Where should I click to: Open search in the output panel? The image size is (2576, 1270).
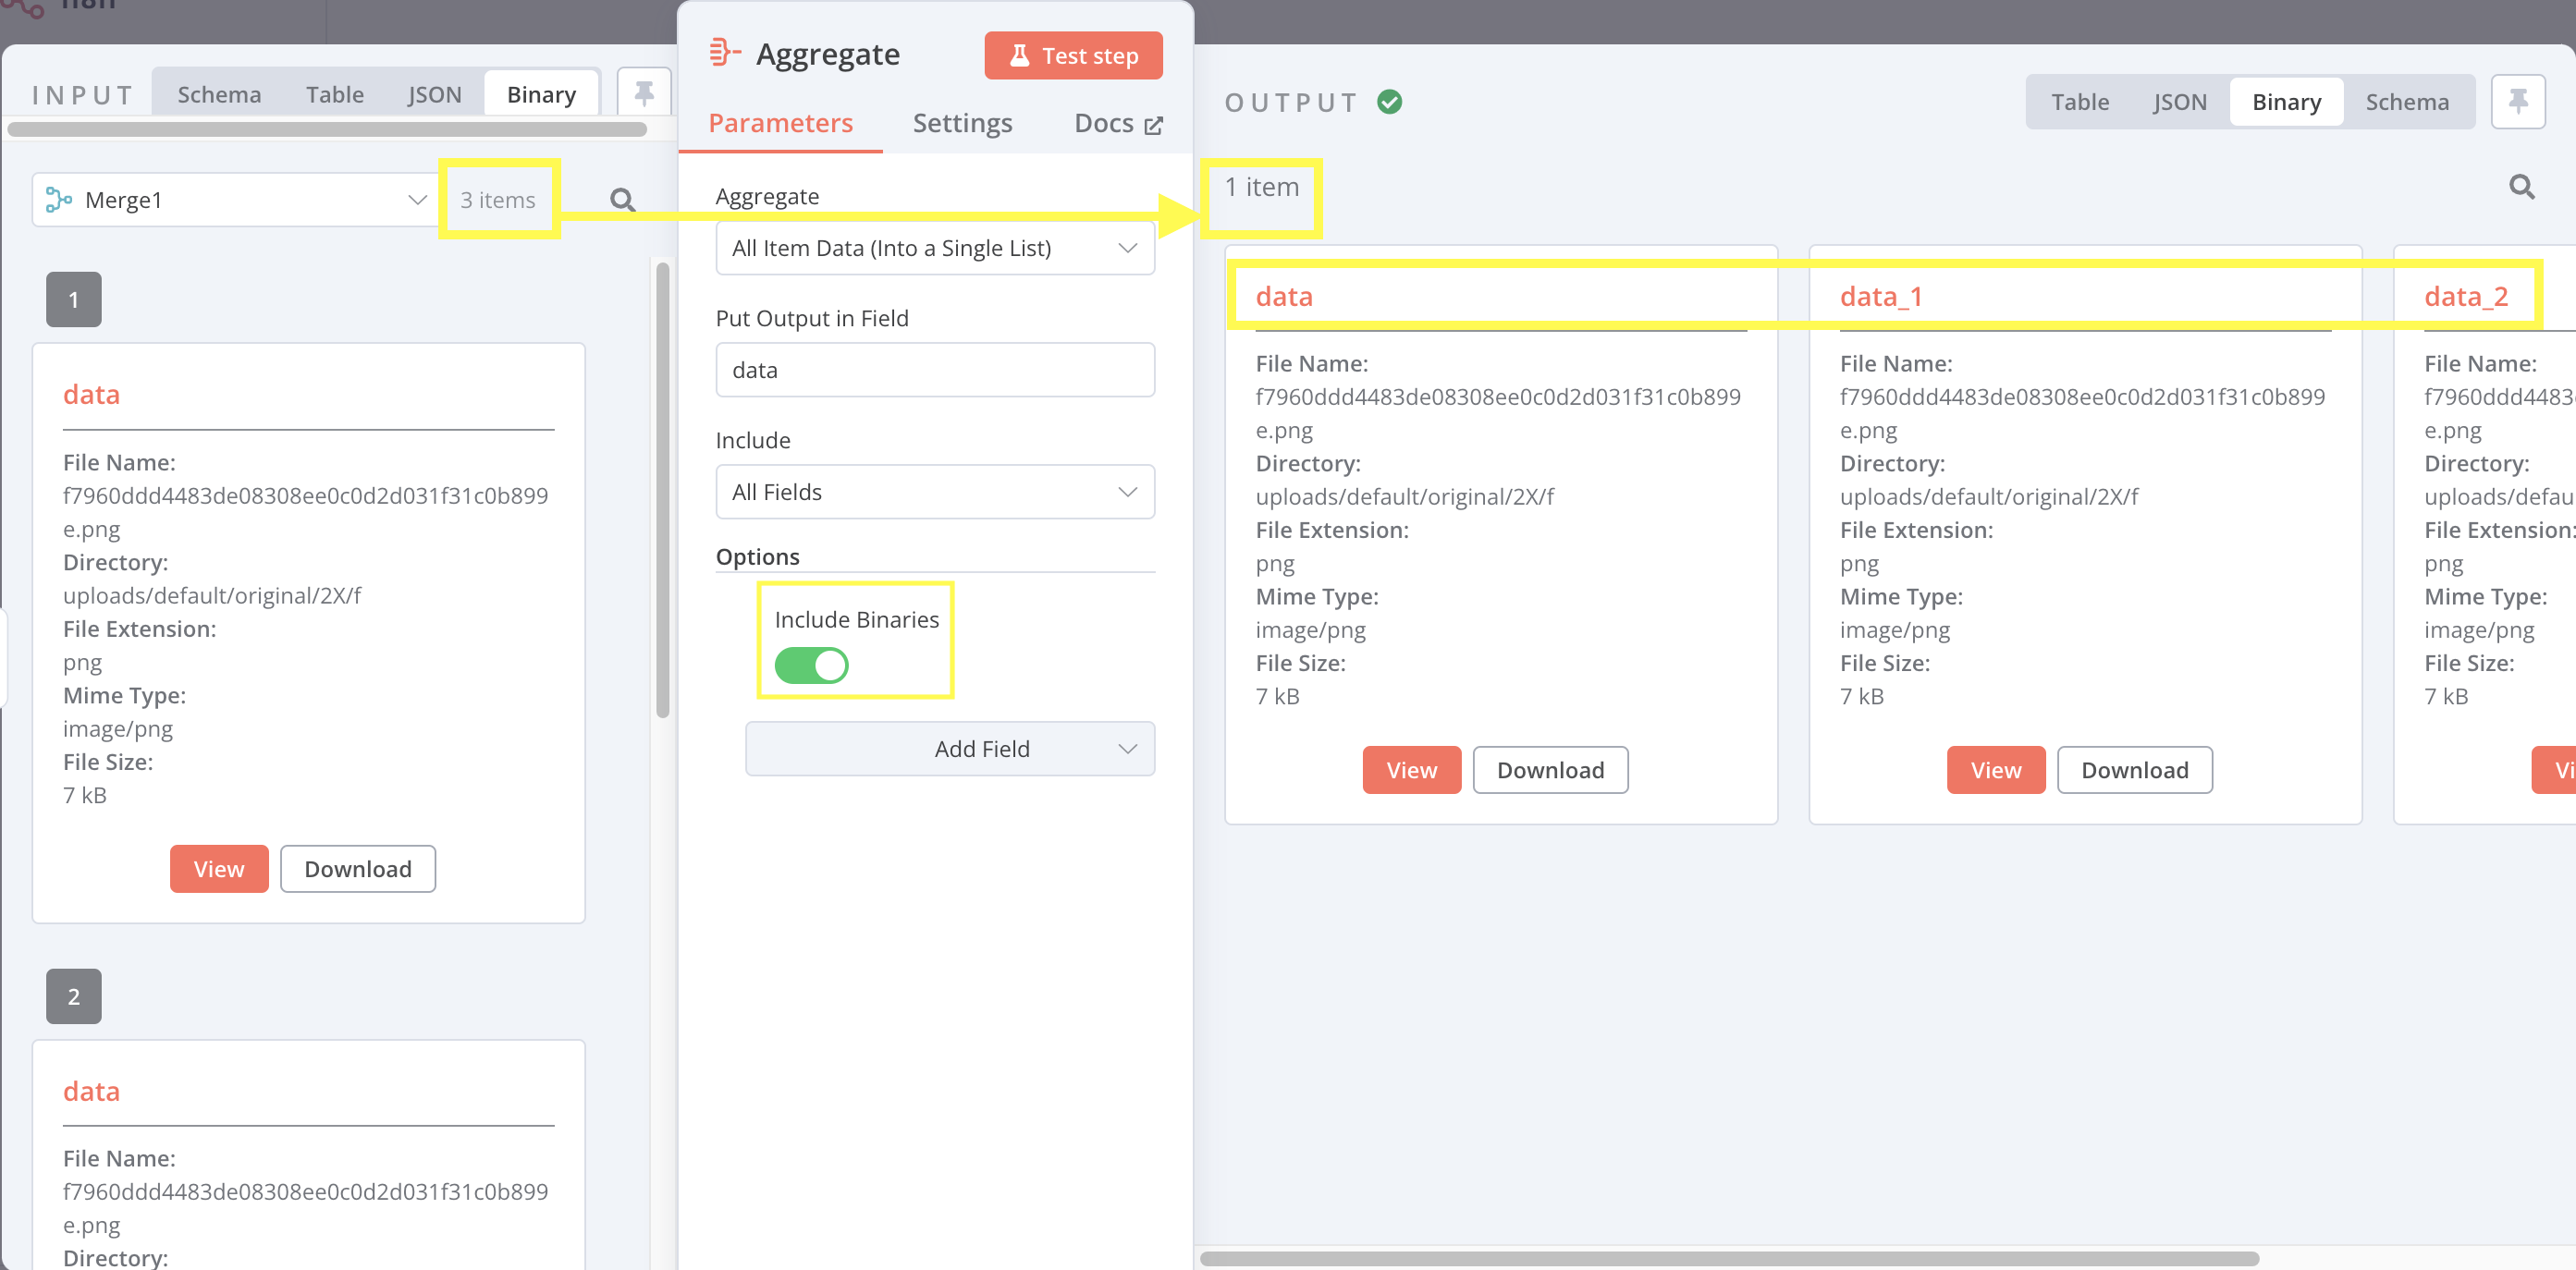click(x=2521, y=187)
